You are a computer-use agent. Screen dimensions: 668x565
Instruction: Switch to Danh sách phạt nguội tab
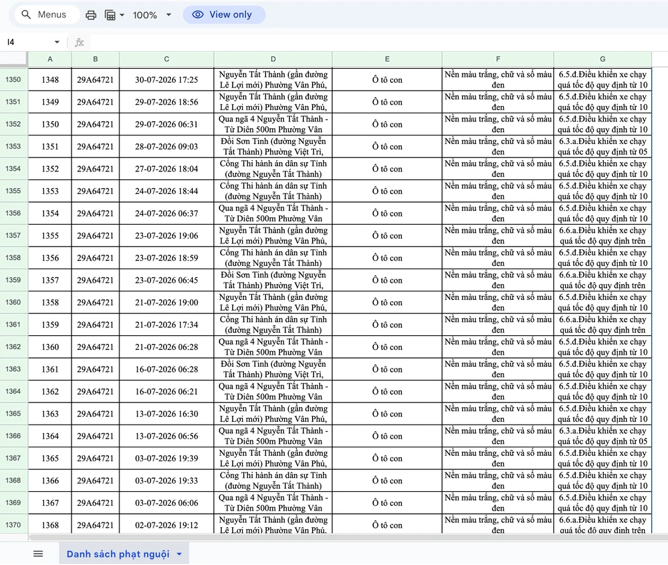[x=118, y=554]
